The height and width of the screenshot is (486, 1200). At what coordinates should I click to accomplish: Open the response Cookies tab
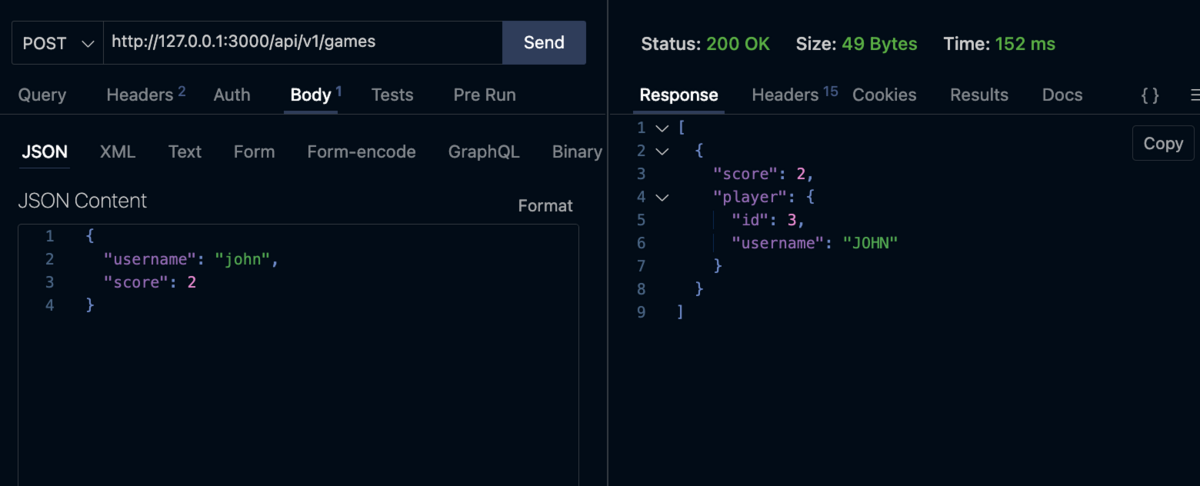click(x=884, y=95)
